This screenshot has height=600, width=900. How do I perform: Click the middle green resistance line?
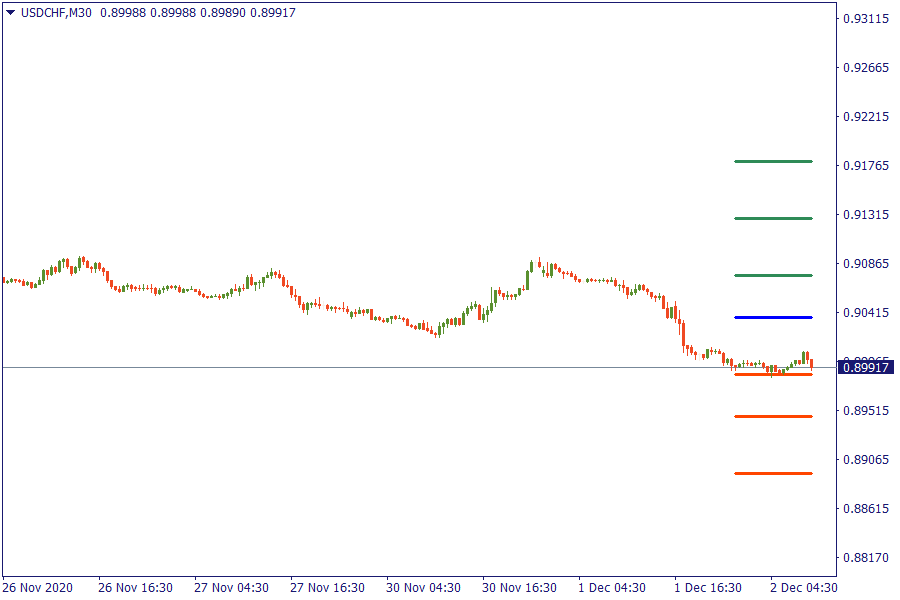[x=772, y=218]
